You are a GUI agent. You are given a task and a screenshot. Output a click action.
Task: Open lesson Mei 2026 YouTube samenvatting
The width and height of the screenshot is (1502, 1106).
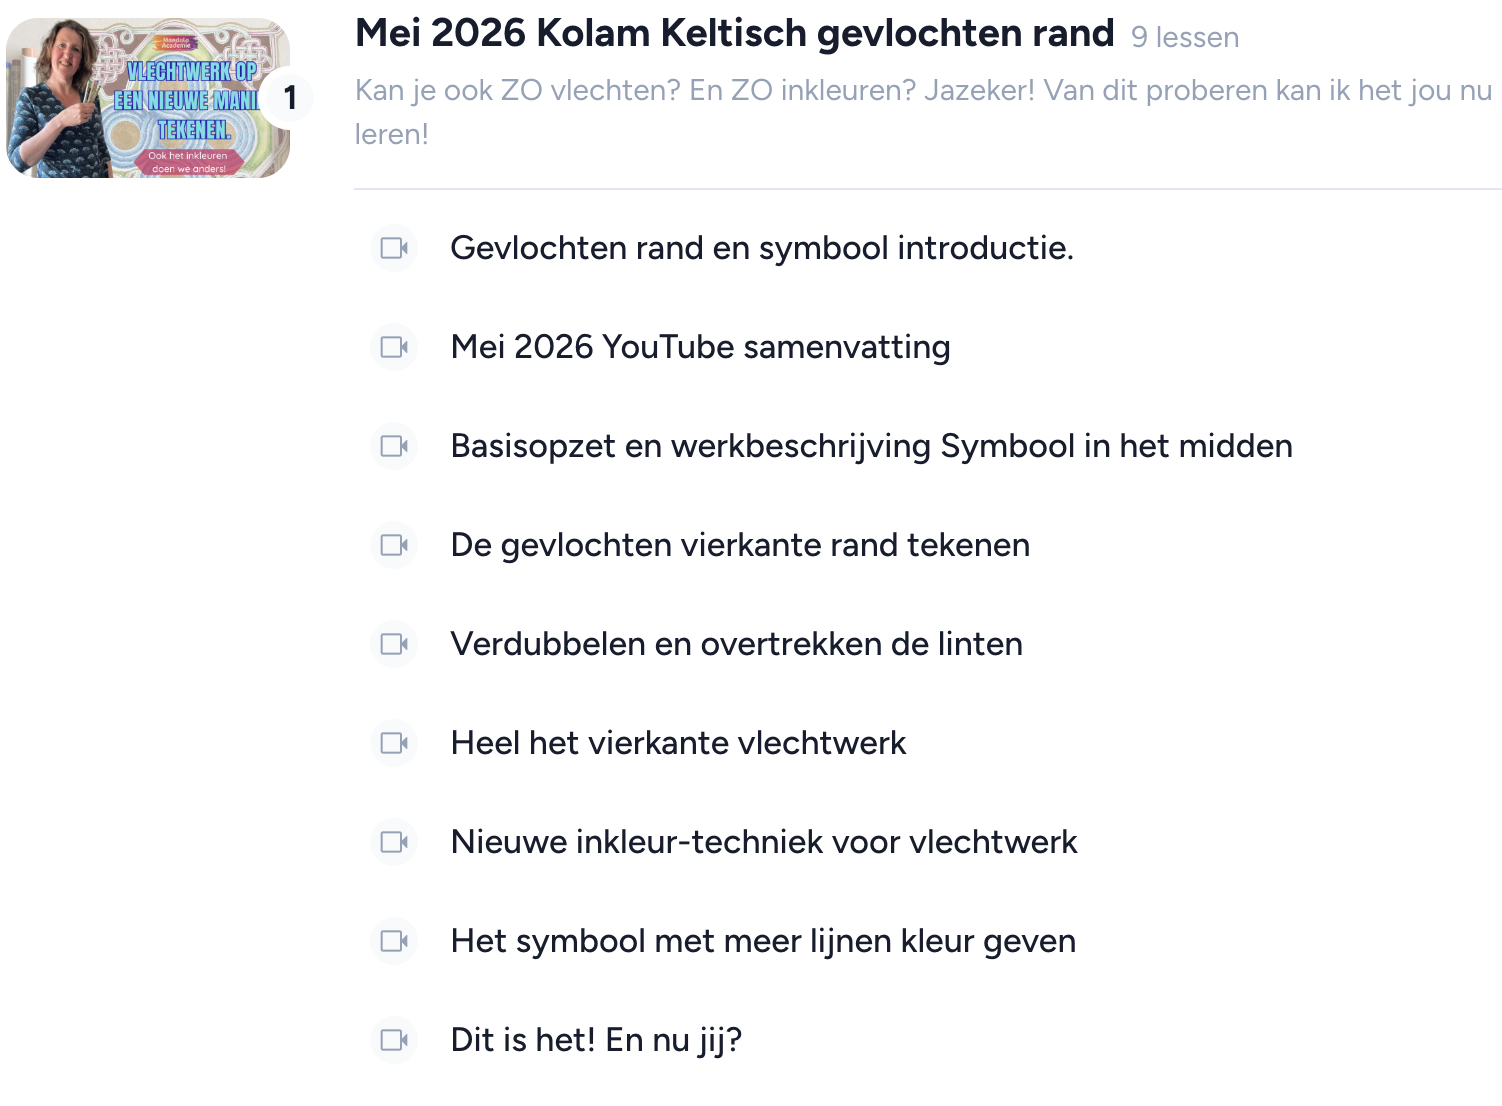click(x=700, y=347)
